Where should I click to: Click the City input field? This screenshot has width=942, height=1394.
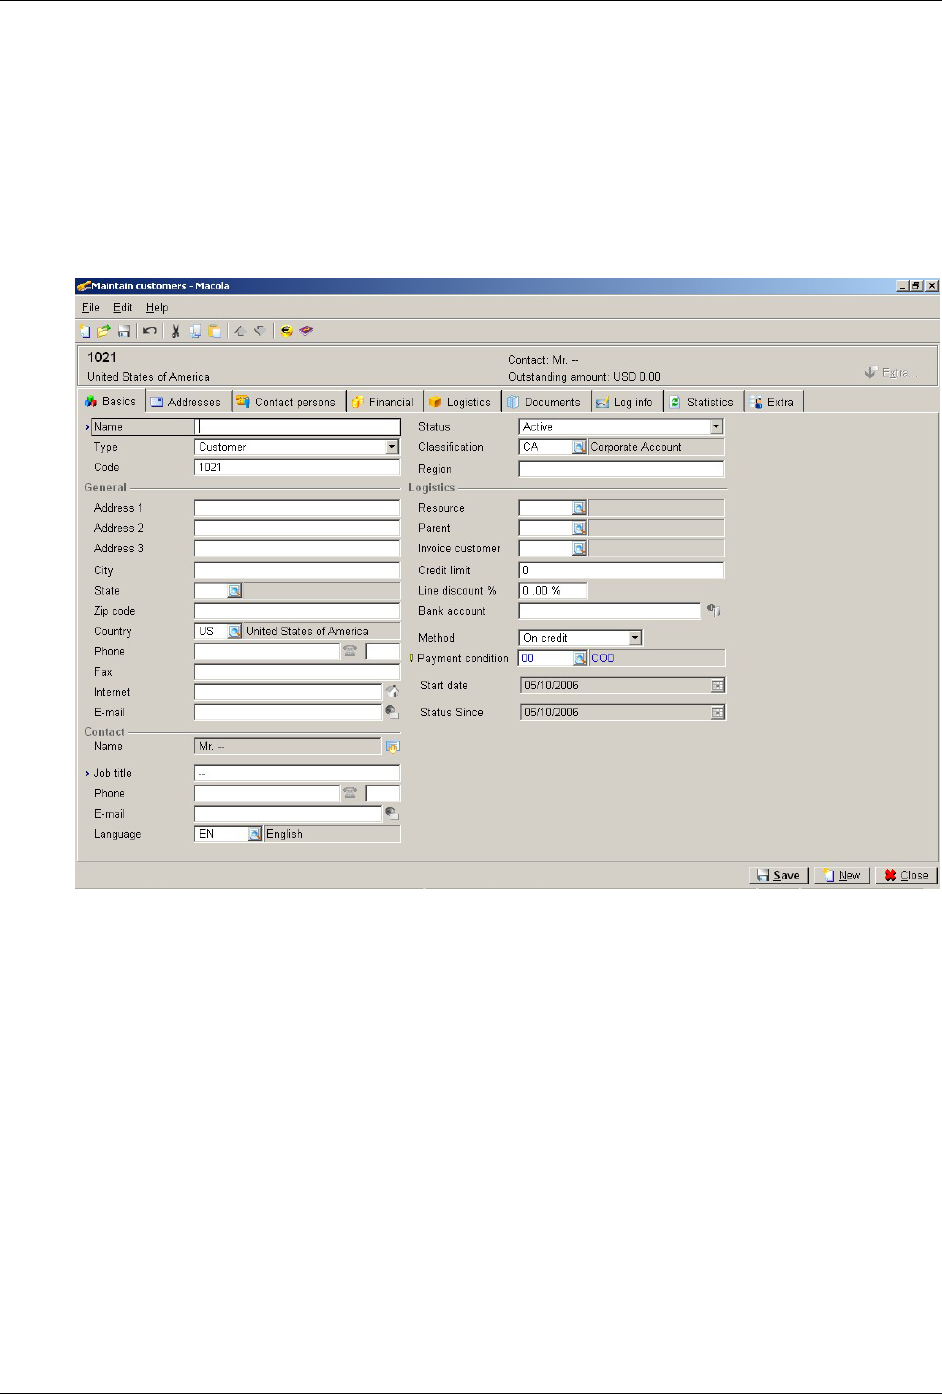297,570
